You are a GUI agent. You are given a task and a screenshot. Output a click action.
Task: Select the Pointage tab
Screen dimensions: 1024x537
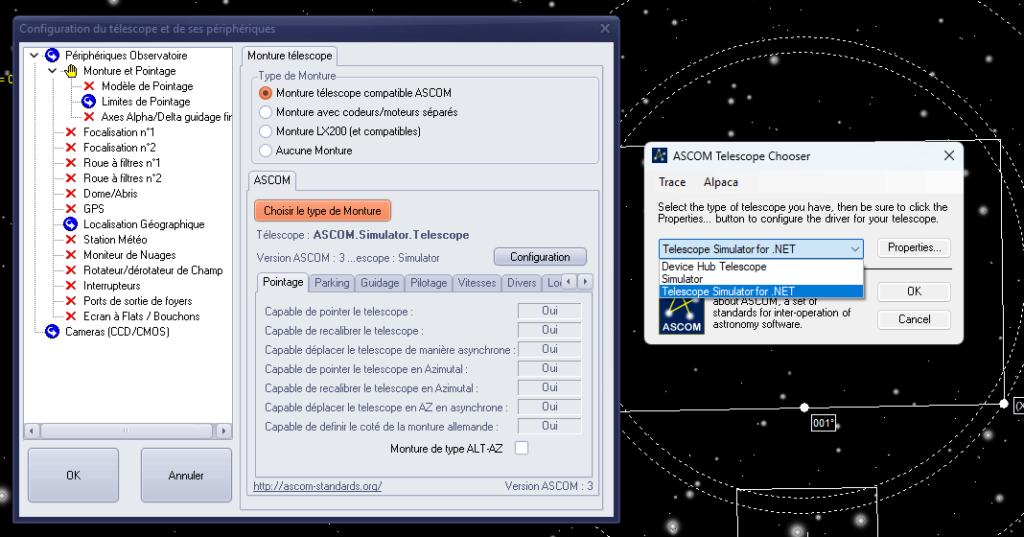[x=283, y=282]
